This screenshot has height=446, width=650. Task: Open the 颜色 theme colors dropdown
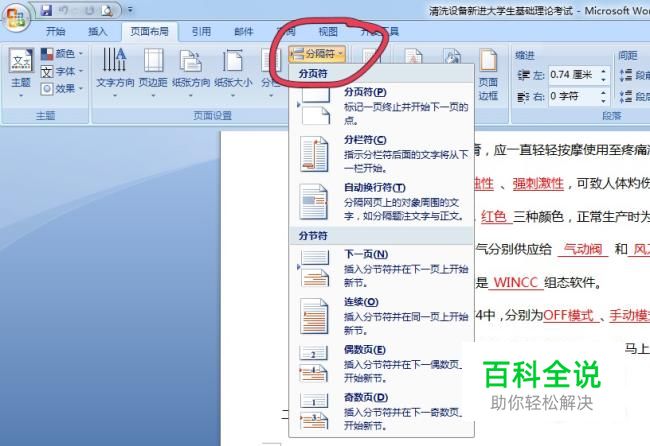point(62,53)
